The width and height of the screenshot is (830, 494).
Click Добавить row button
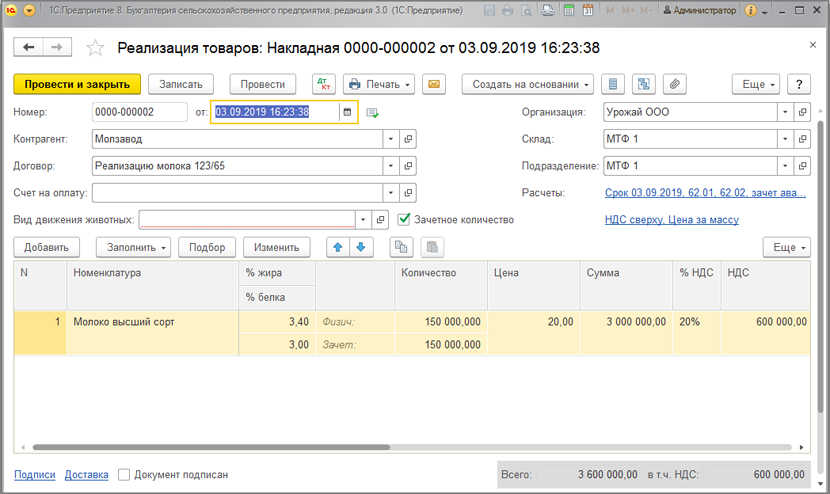[x=47, y=247]
